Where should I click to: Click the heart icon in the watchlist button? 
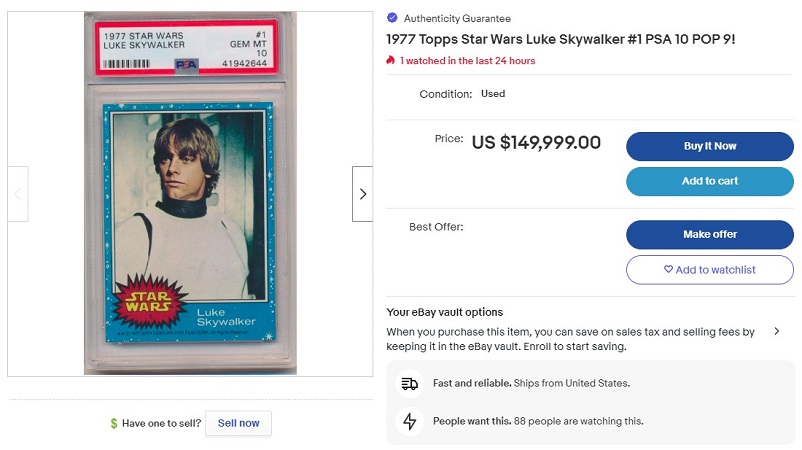[669, 270]
